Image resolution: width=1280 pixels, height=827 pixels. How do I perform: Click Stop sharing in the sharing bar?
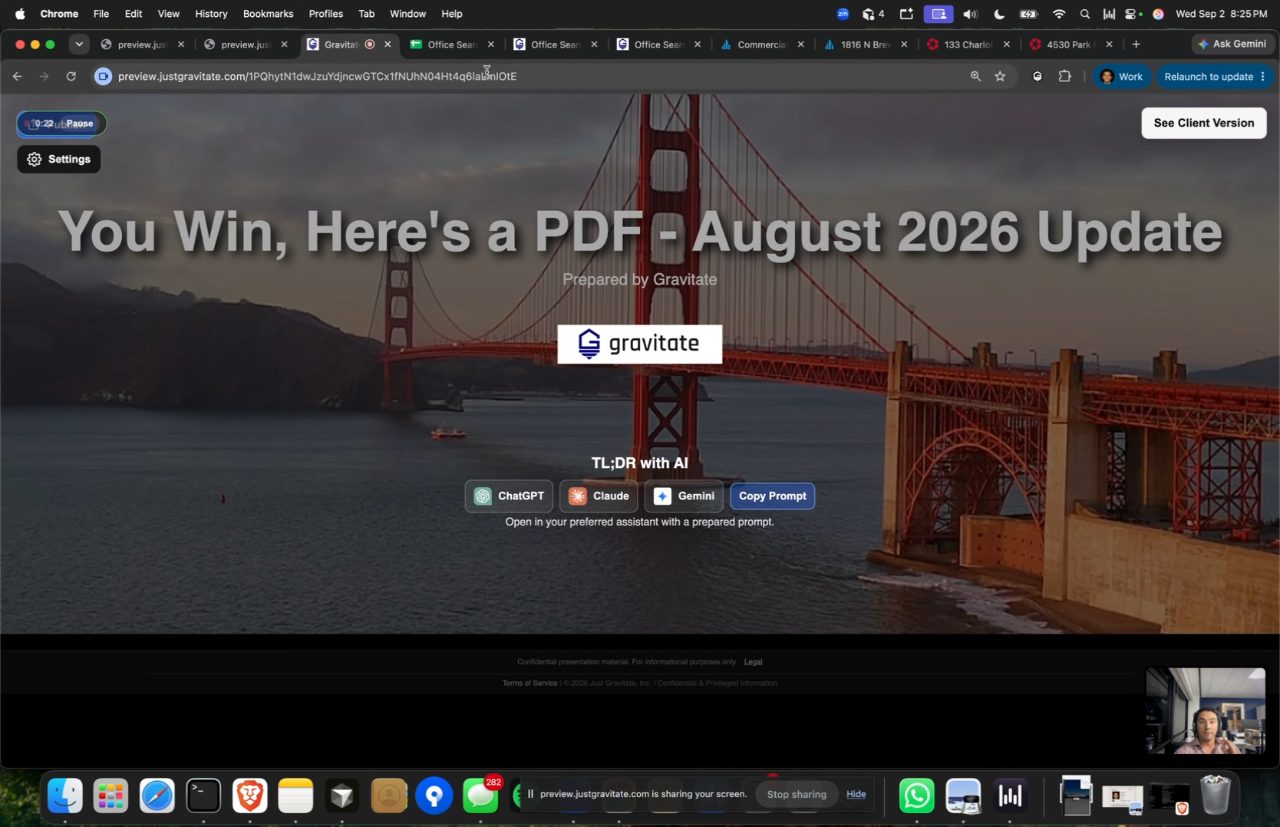pyautogui.click(x=797, y=794)
